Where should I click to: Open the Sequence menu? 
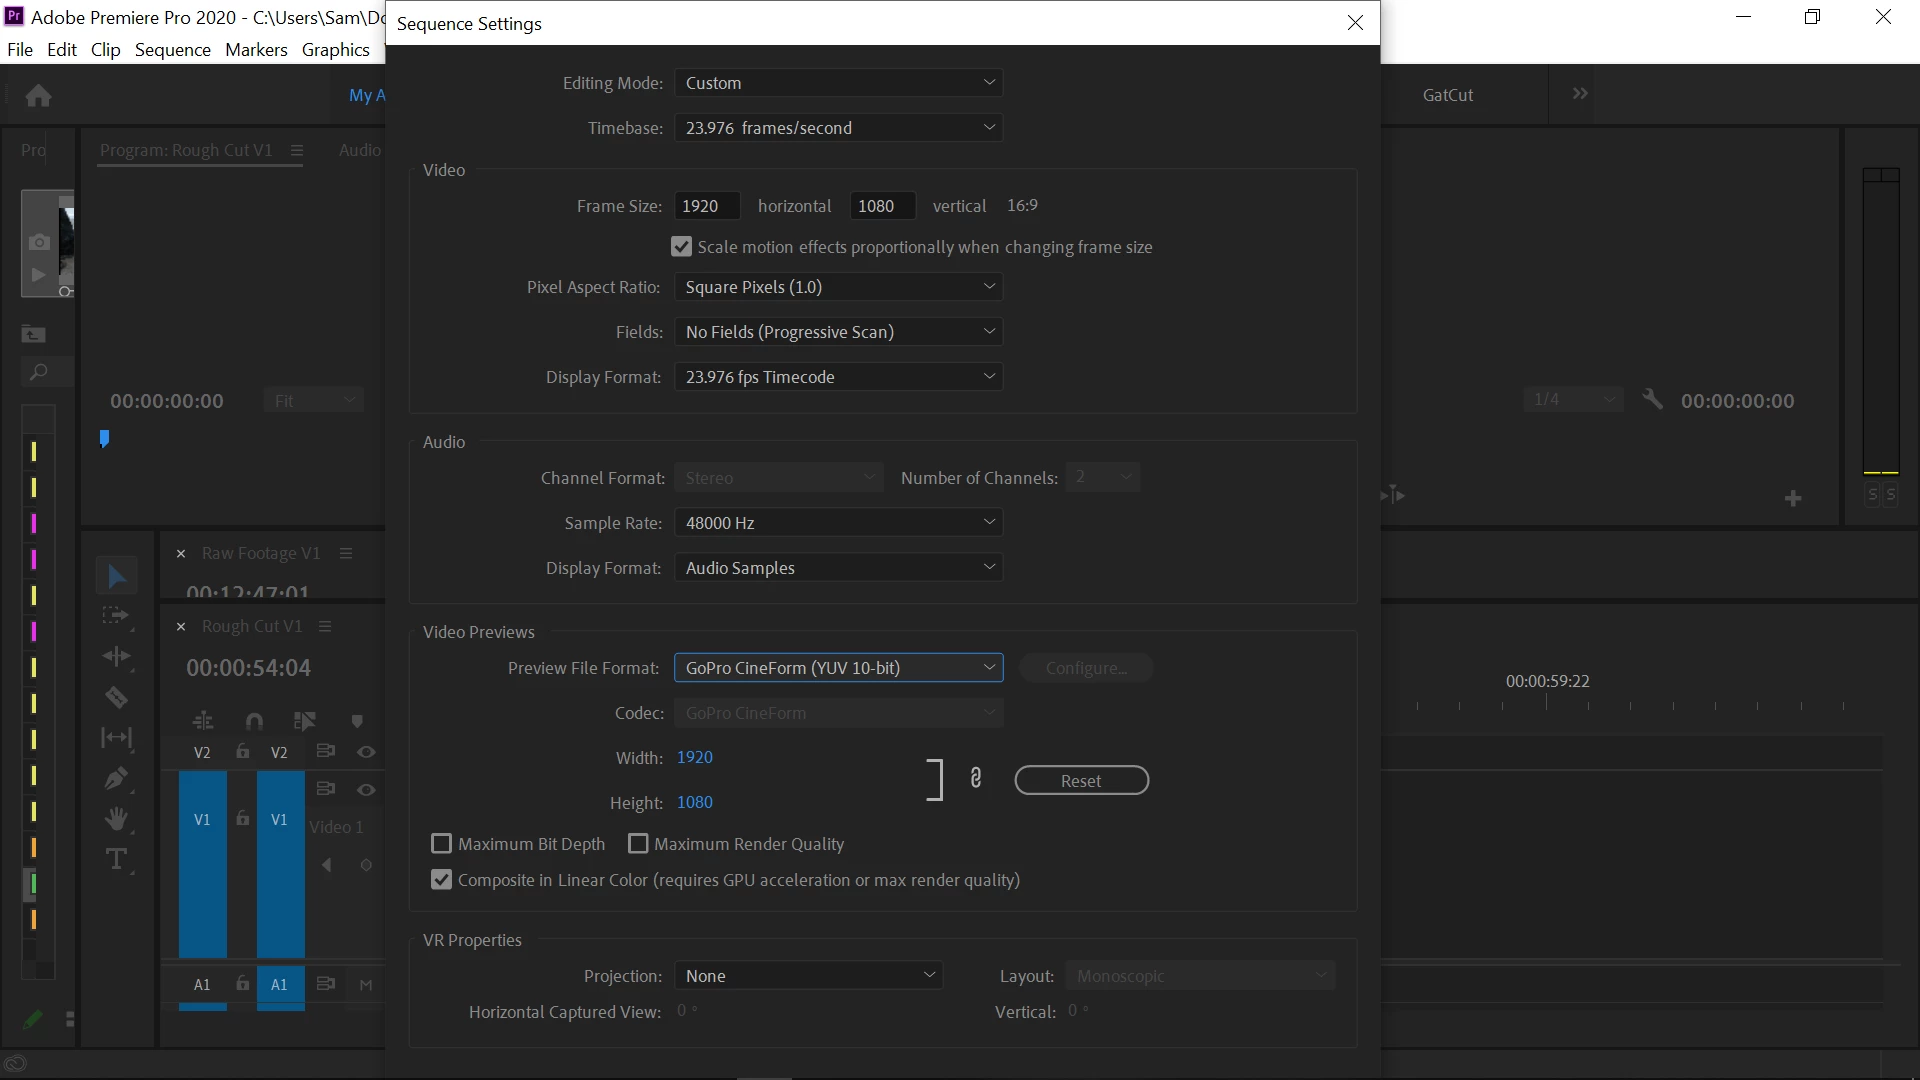tap(172, 50)
